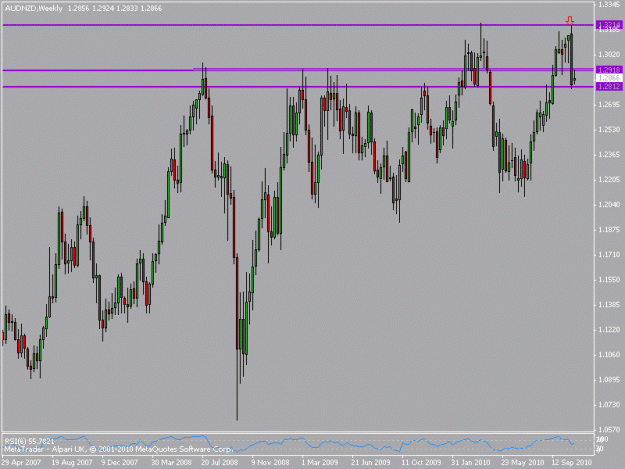Click the 9 Nov 2008 date label
This screenshot has height=469, width=625.
pyautogui.click(x=270, y=463)
